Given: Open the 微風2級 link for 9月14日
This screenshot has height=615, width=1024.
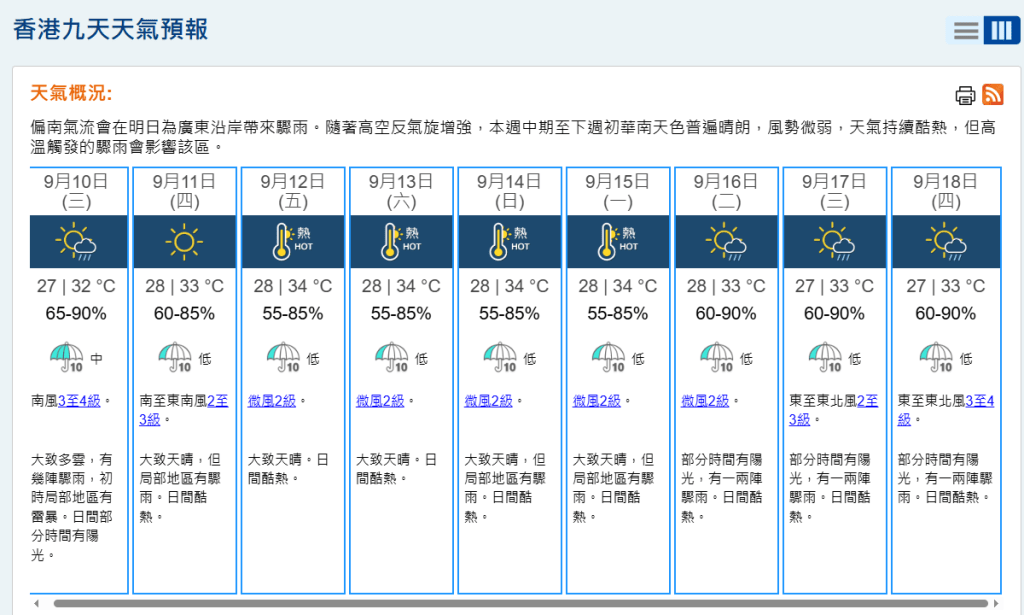Looking at the screenshot, I should (x=488, y=401).
